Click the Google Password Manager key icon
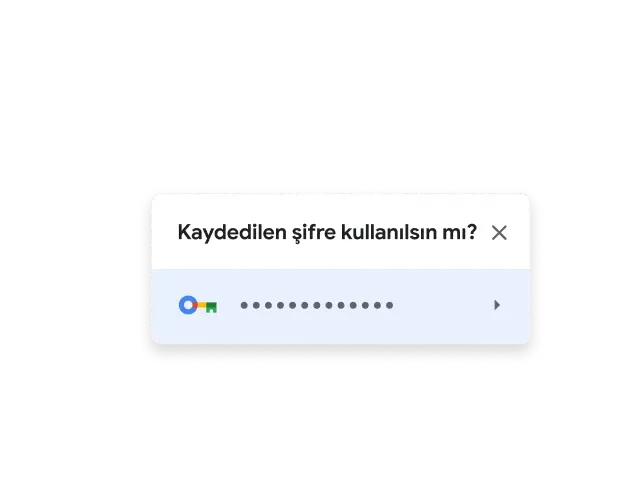The width and height of the screenshot is (640, 480). (x=198, y=305)
